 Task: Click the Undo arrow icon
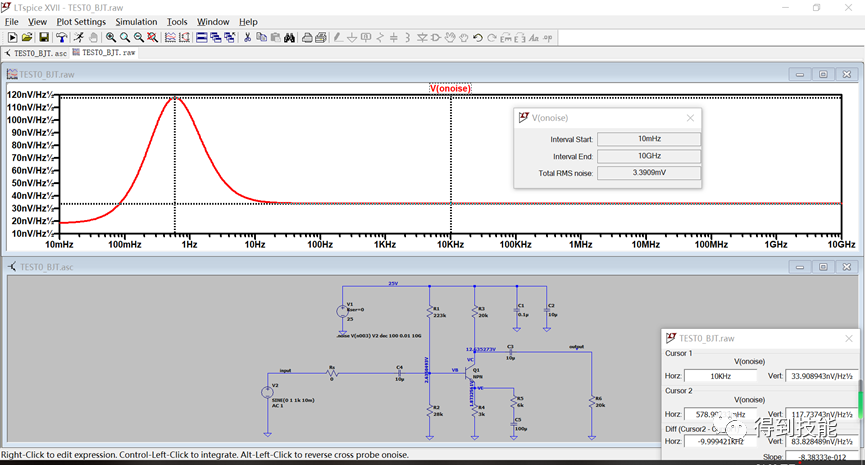(x=478, y=38)
